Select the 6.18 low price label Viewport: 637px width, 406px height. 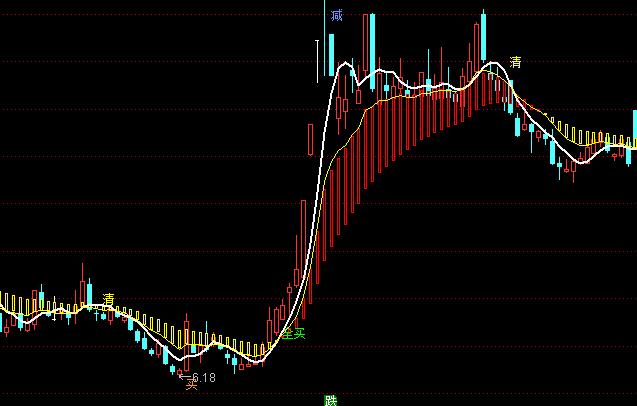click(x=204, y=377)
